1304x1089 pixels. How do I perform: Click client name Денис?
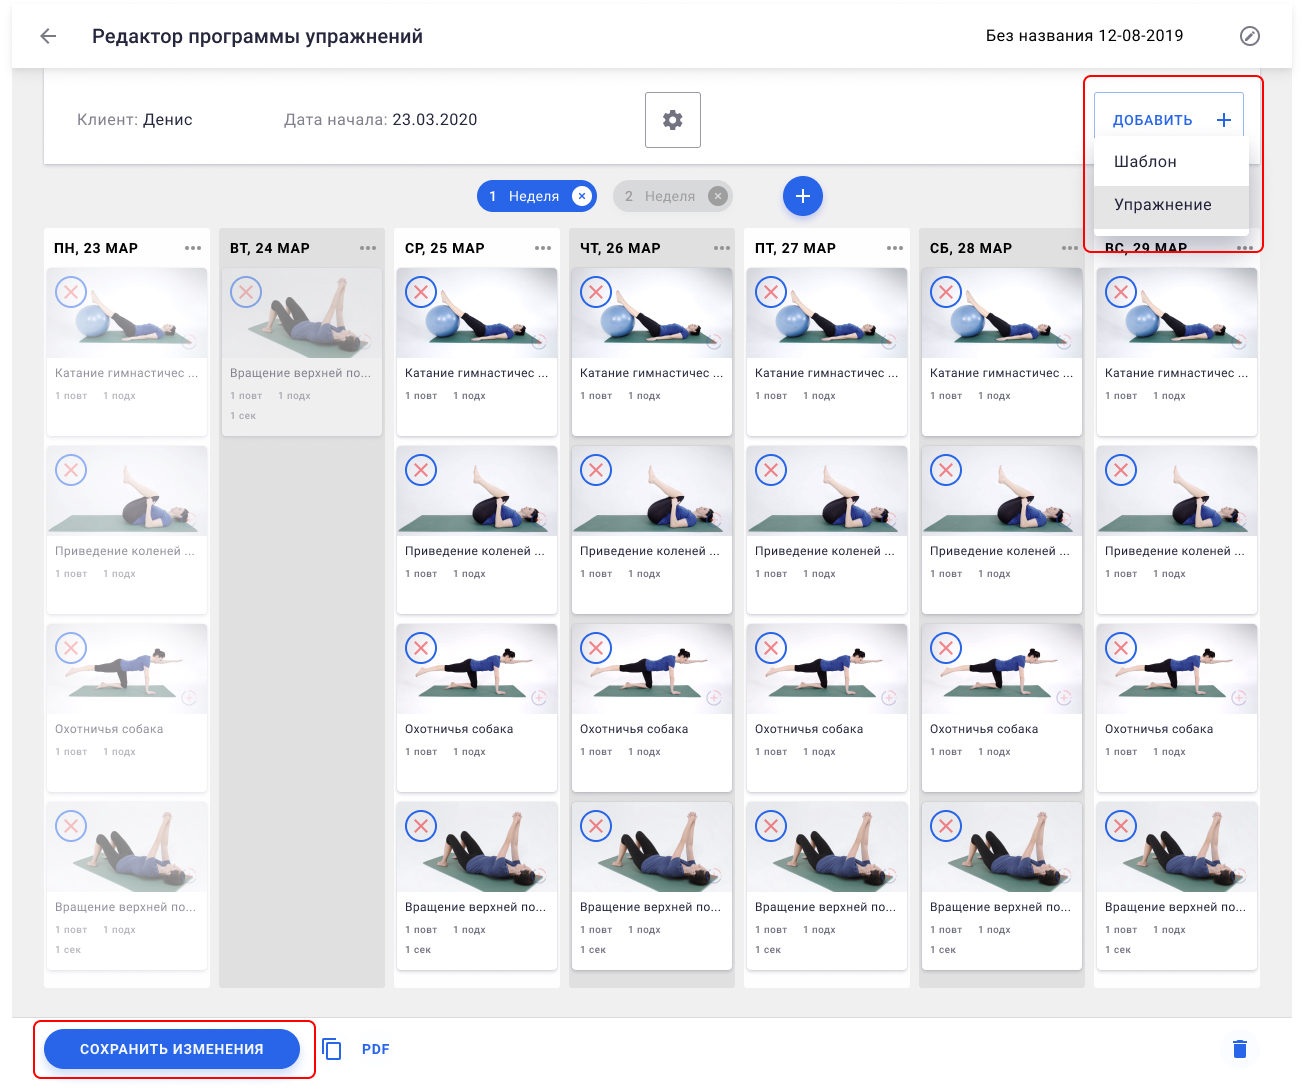168,120
